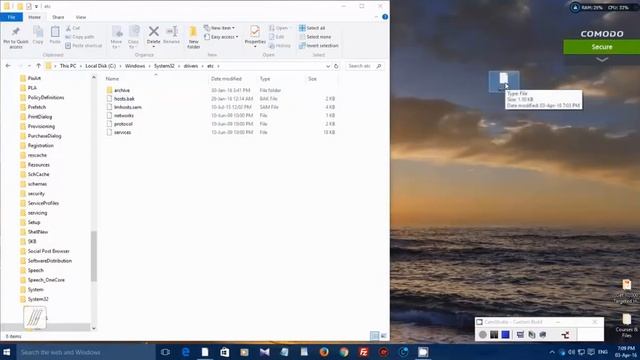The width and height of the screenshot is (640, 360).
Task: Open the Easy access dropdown
Action: click(221, 37)
